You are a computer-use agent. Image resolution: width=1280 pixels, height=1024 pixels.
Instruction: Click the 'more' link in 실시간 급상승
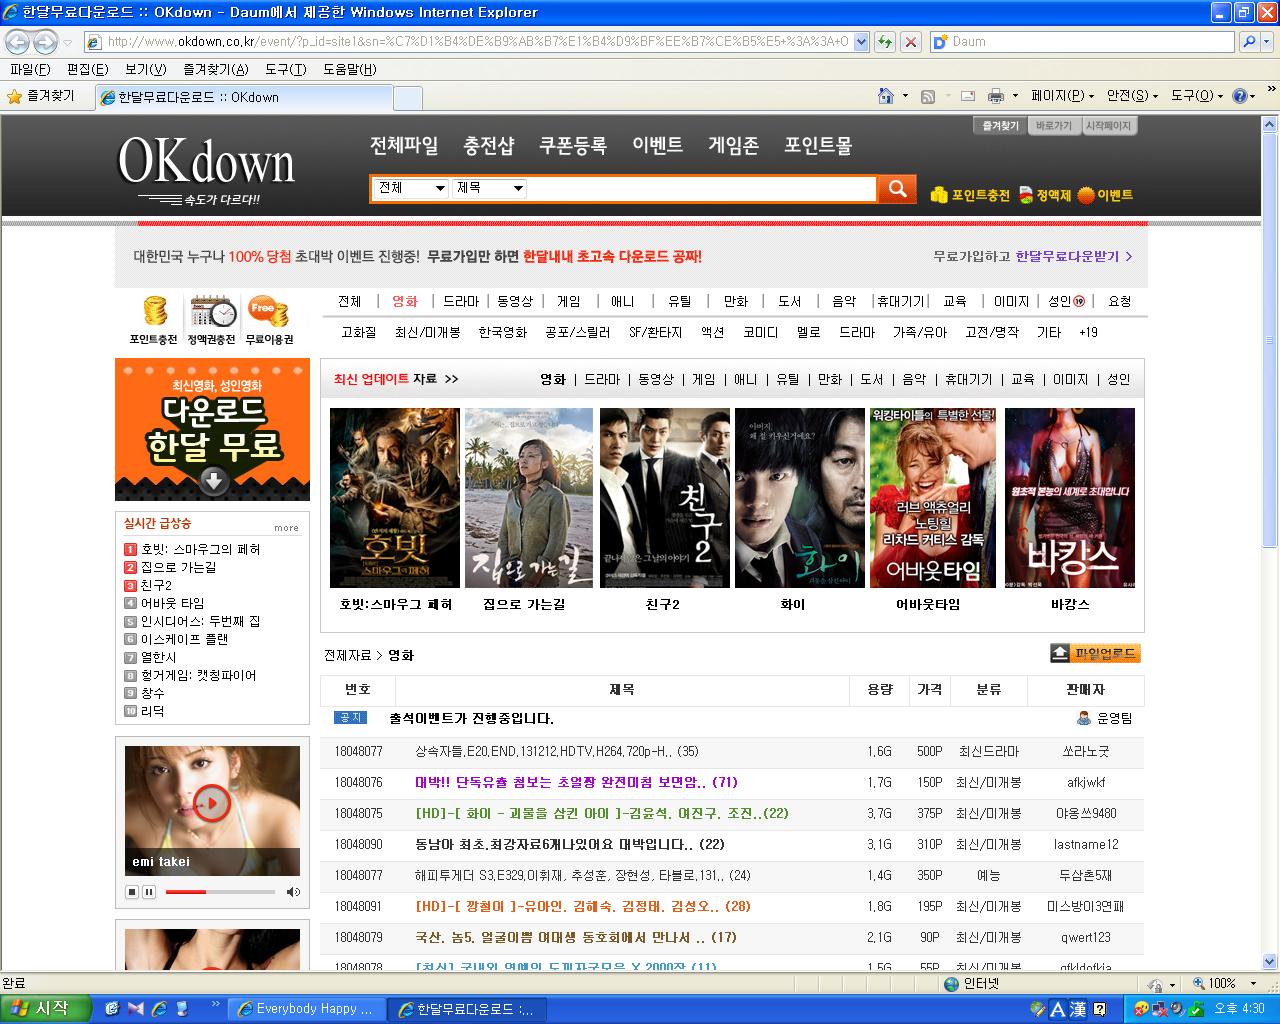pos(286,528)
